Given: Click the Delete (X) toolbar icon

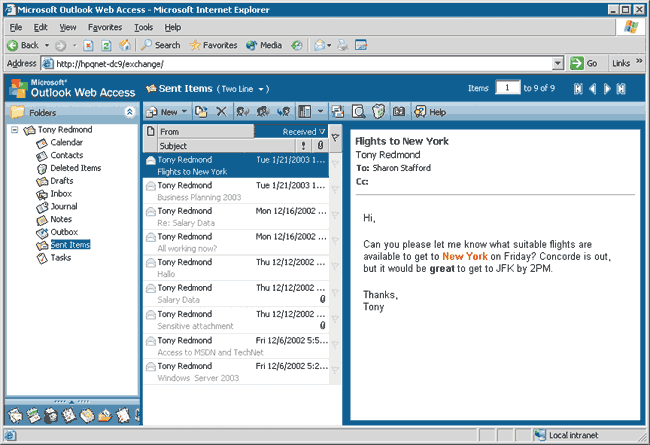Looking at the screenshot, I should [x=222, y=112].
